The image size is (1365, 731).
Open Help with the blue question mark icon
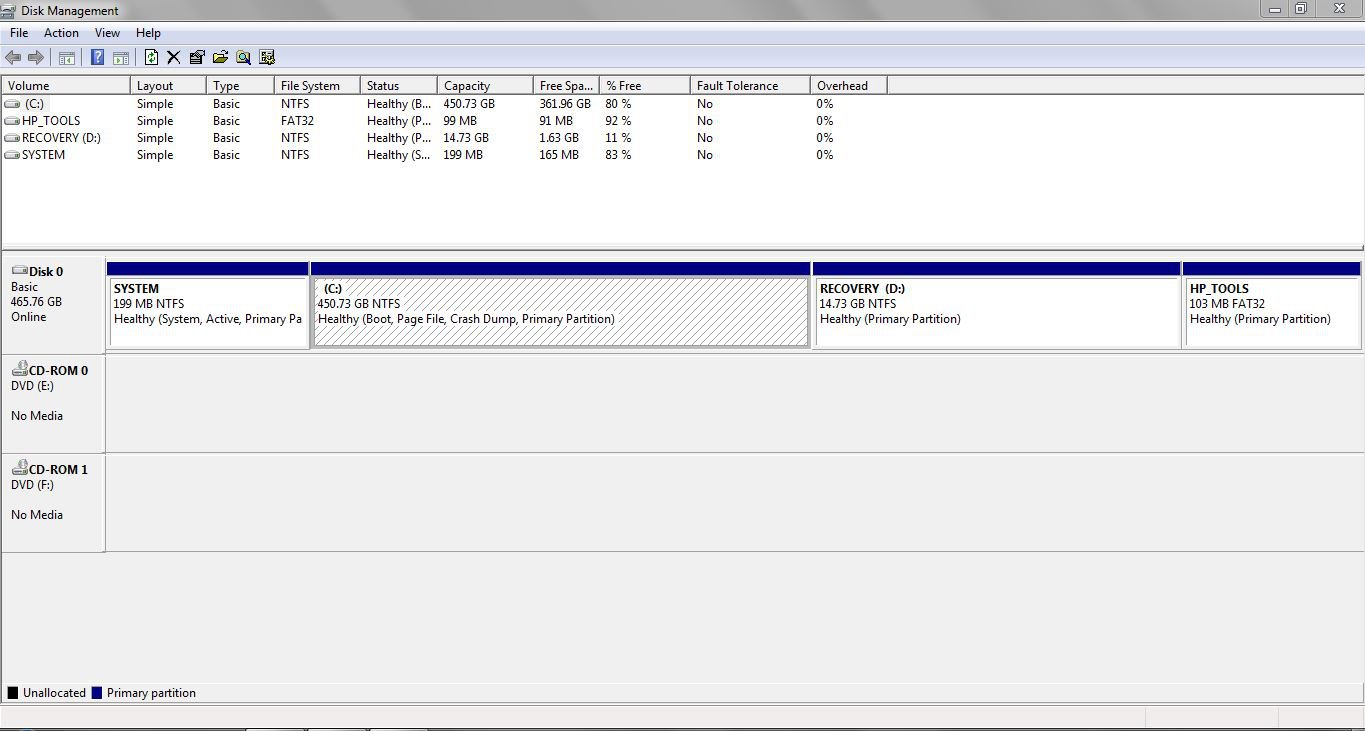pos(97,58)
